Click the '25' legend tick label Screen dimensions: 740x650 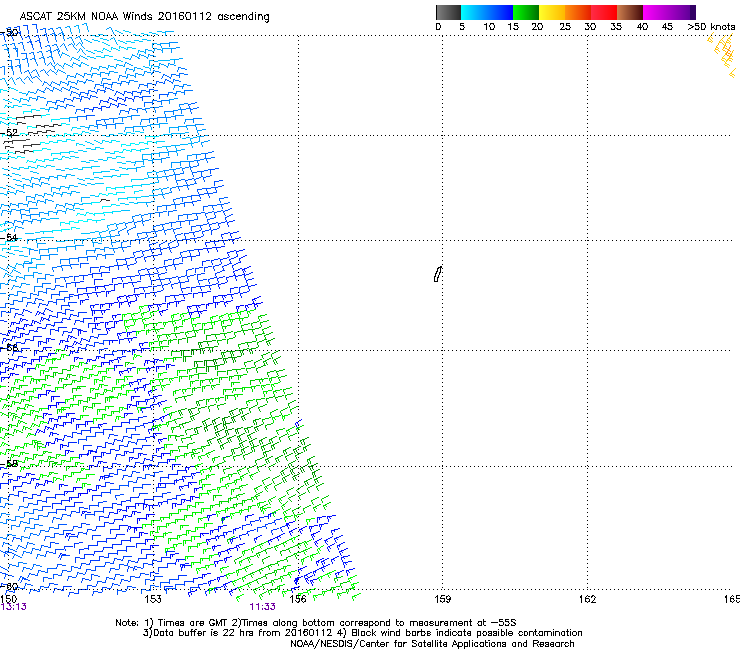pyautogui.click(x=565, y=27)
